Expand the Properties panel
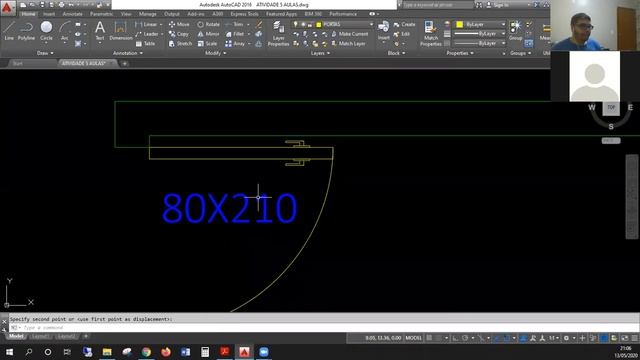This screenshot has width=640, height=360. 460,53
